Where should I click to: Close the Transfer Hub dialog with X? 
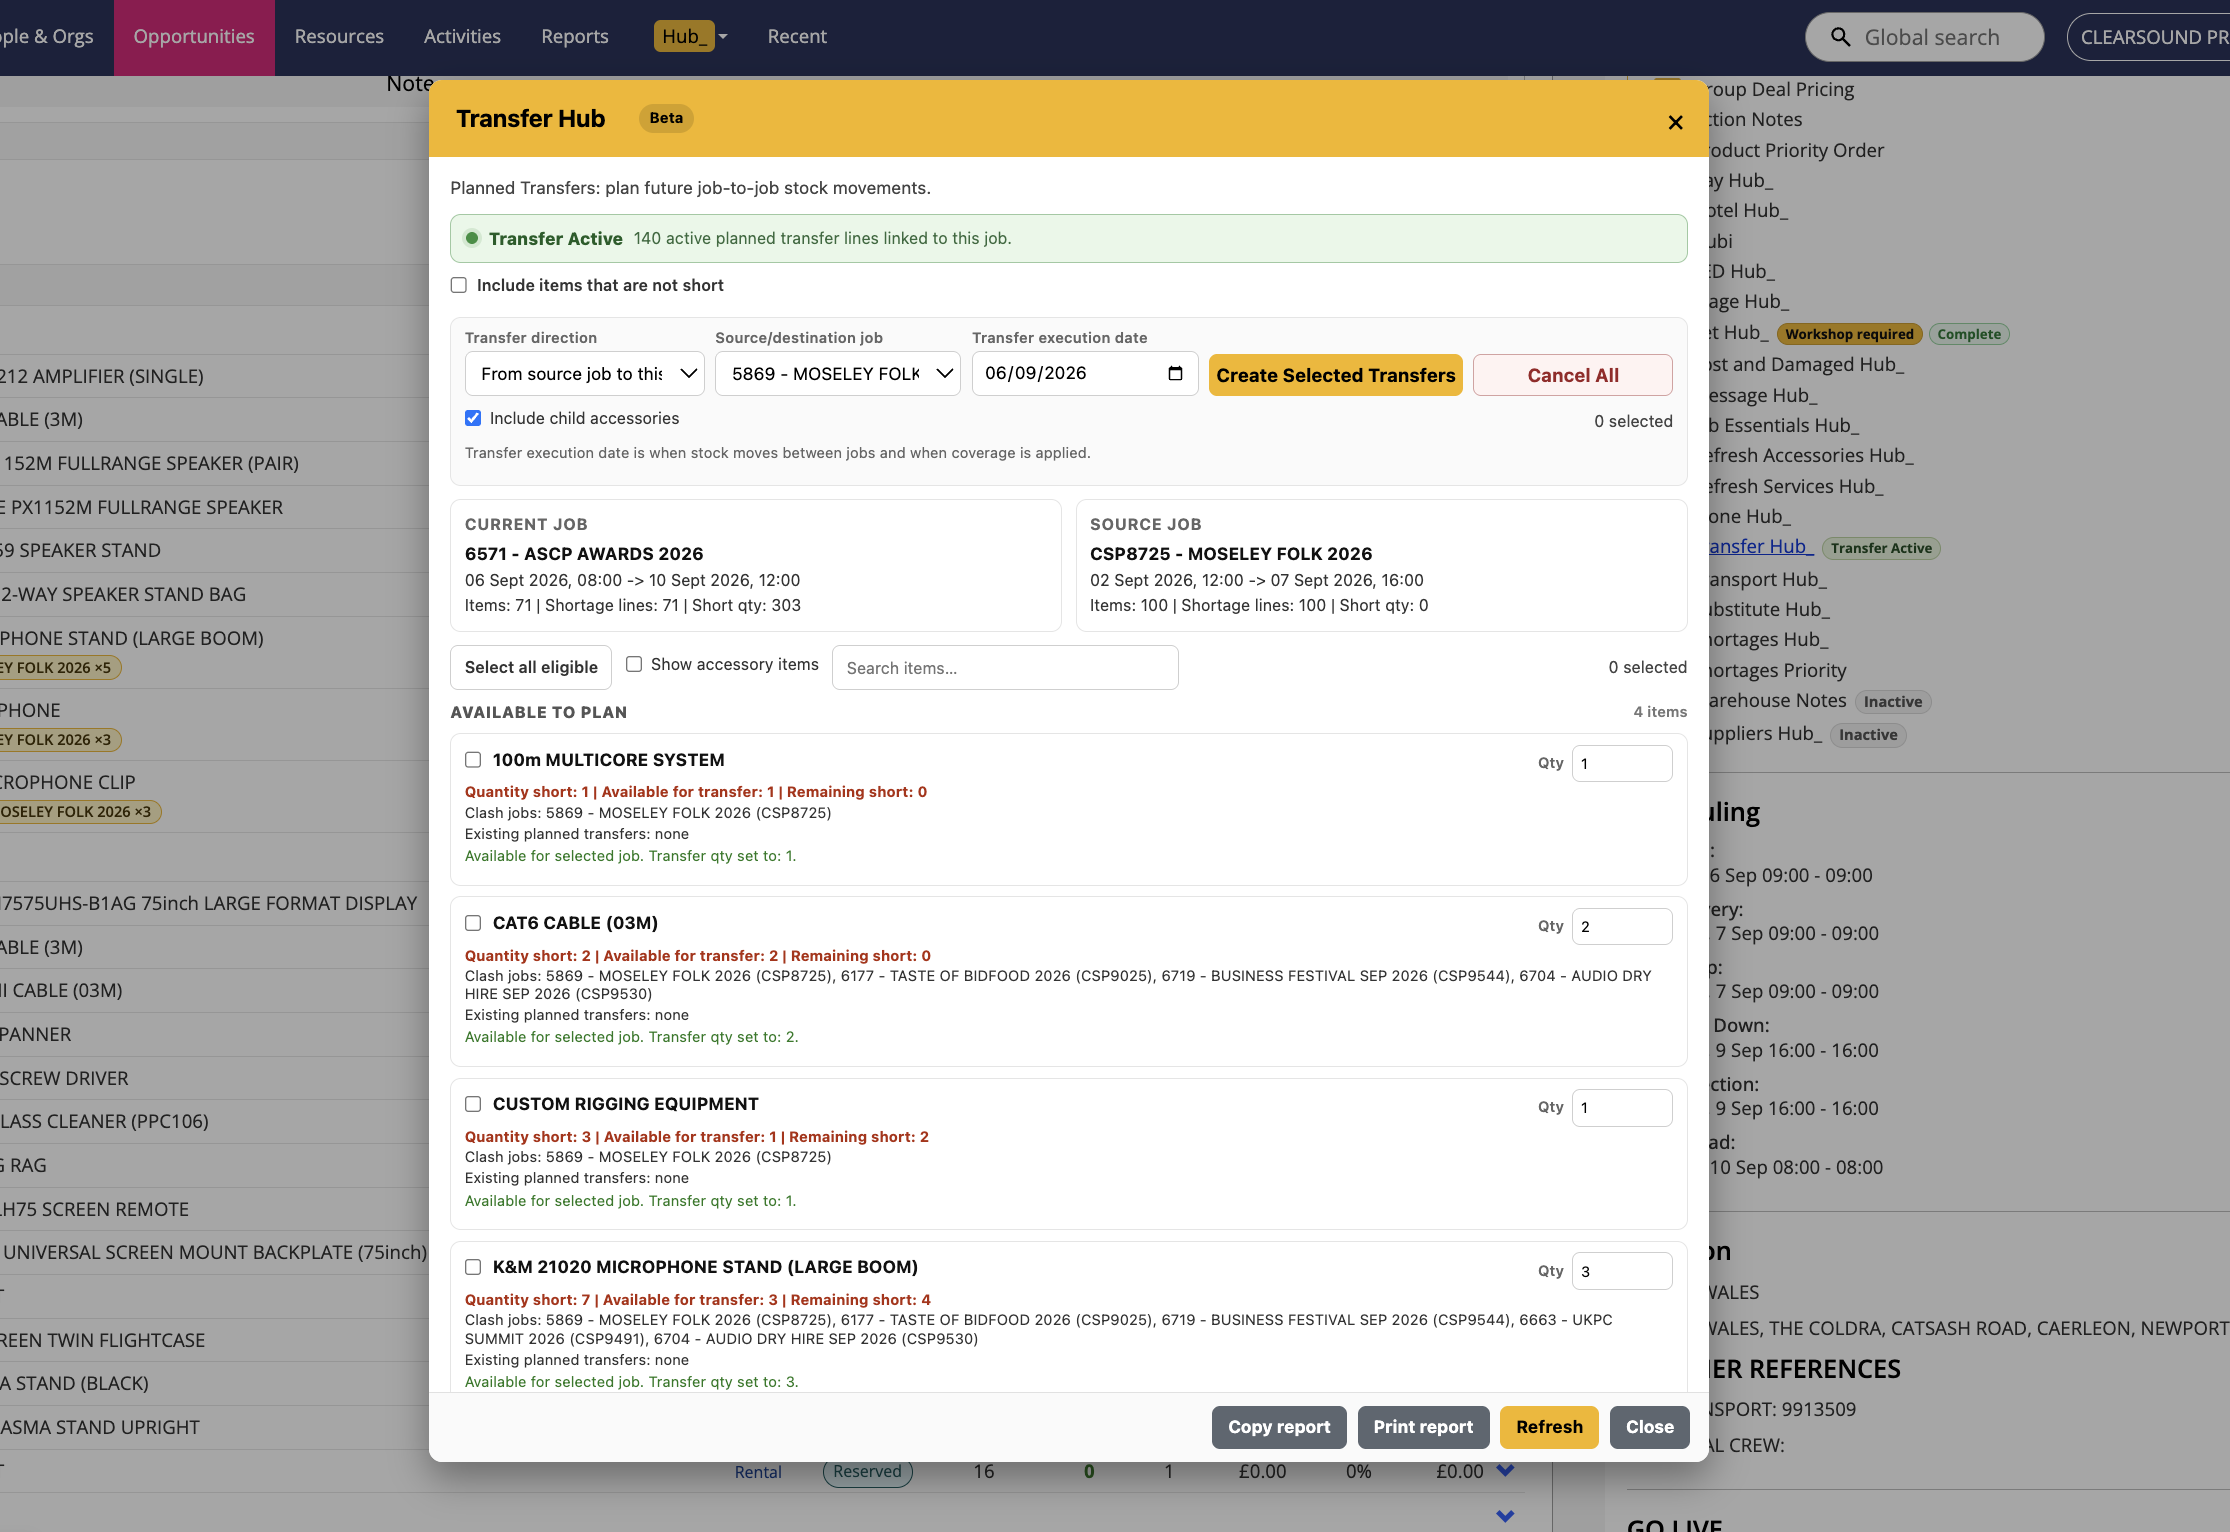(1675, 122)
